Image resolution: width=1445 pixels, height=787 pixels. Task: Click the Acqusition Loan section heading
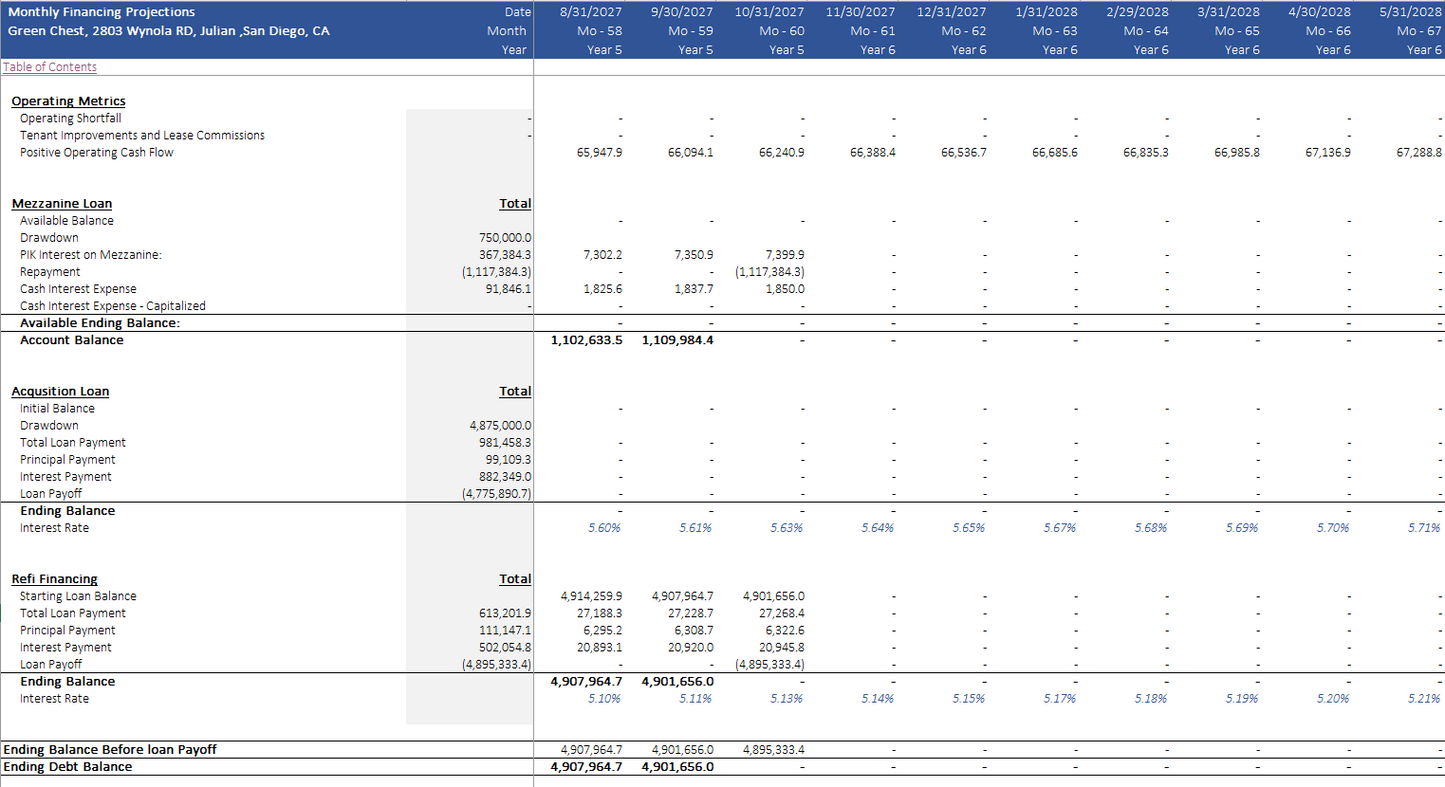point(60,392)
